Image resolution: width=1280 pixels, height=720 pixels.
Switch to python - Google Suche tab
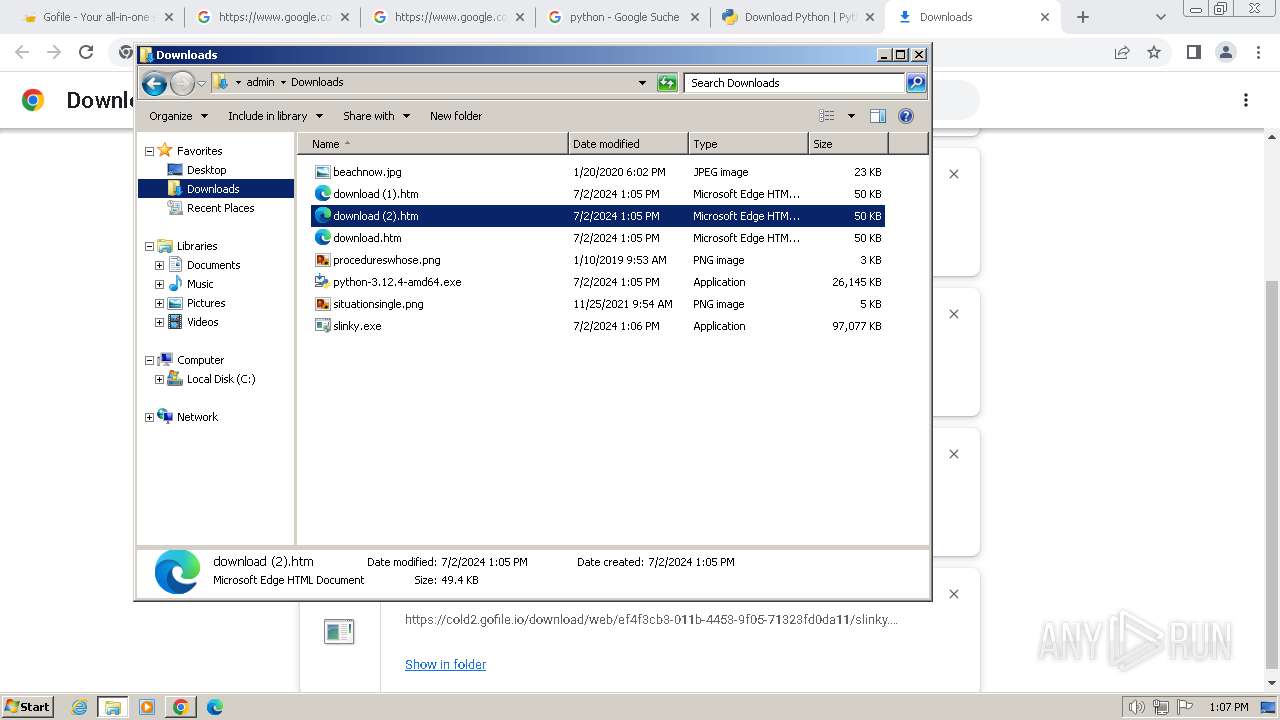624,17
